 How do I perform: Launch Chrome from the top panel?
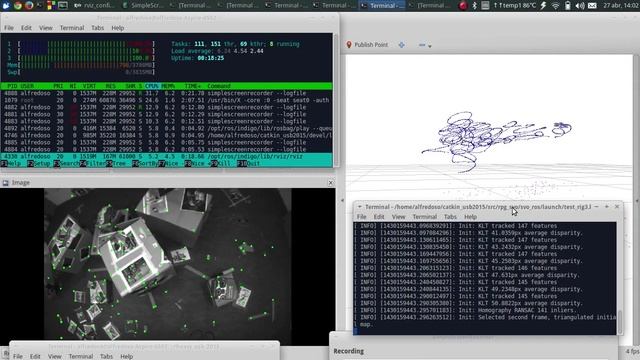point(18,5)
